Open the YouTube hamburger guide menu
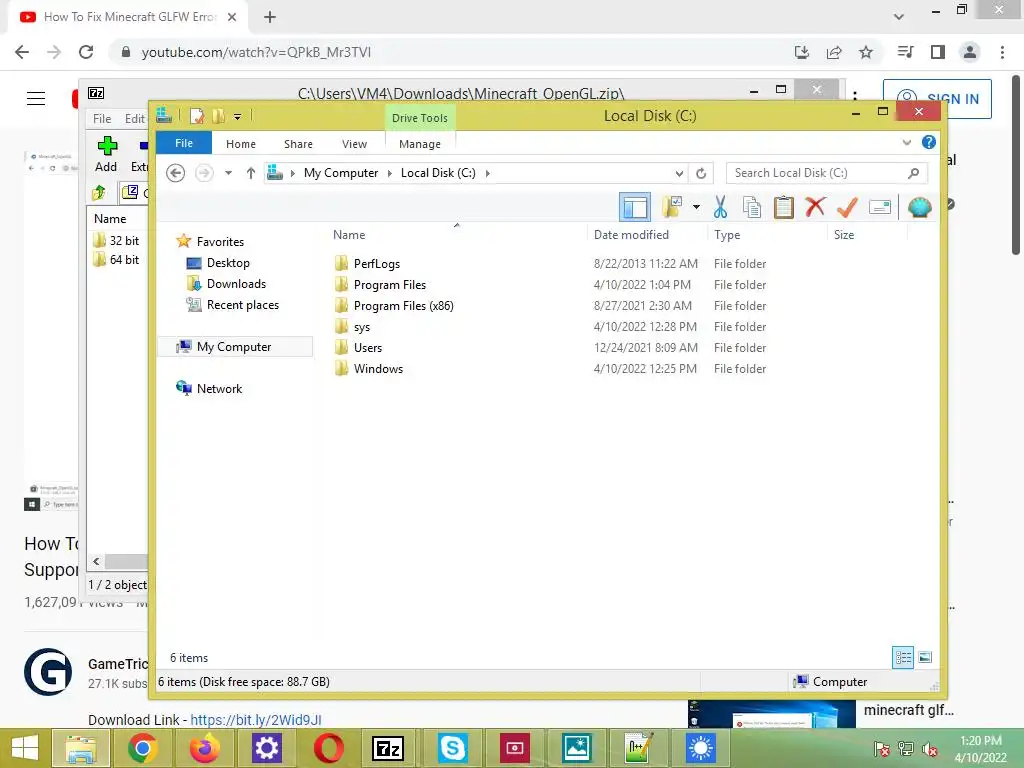Image resolution: width=1024 pixels, height=768 pixels. pyautogui.click(x=36, y=99)
